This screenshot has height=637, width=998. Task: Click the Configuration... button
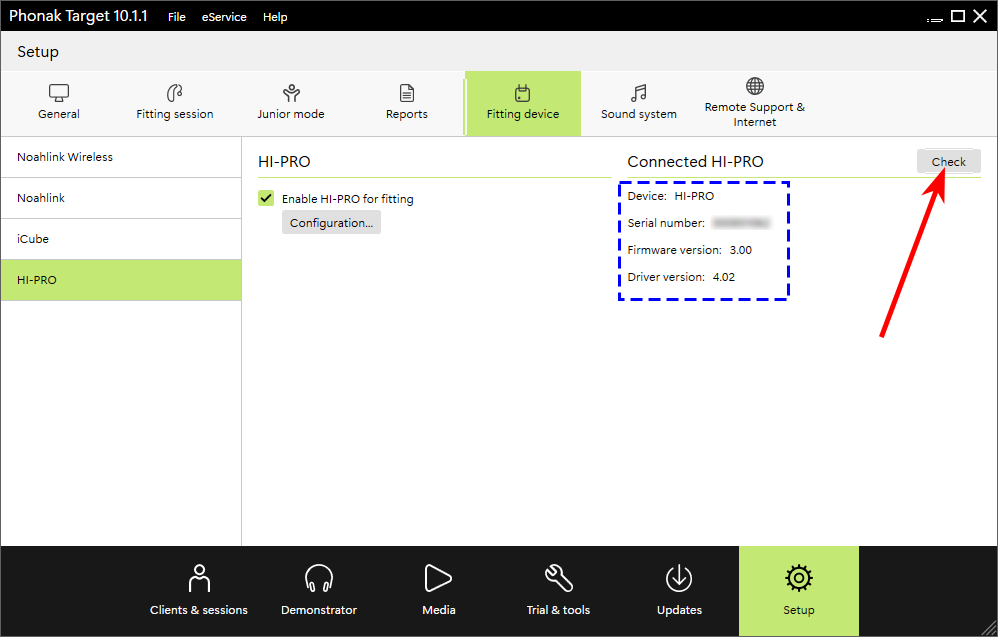pos(331,223)
